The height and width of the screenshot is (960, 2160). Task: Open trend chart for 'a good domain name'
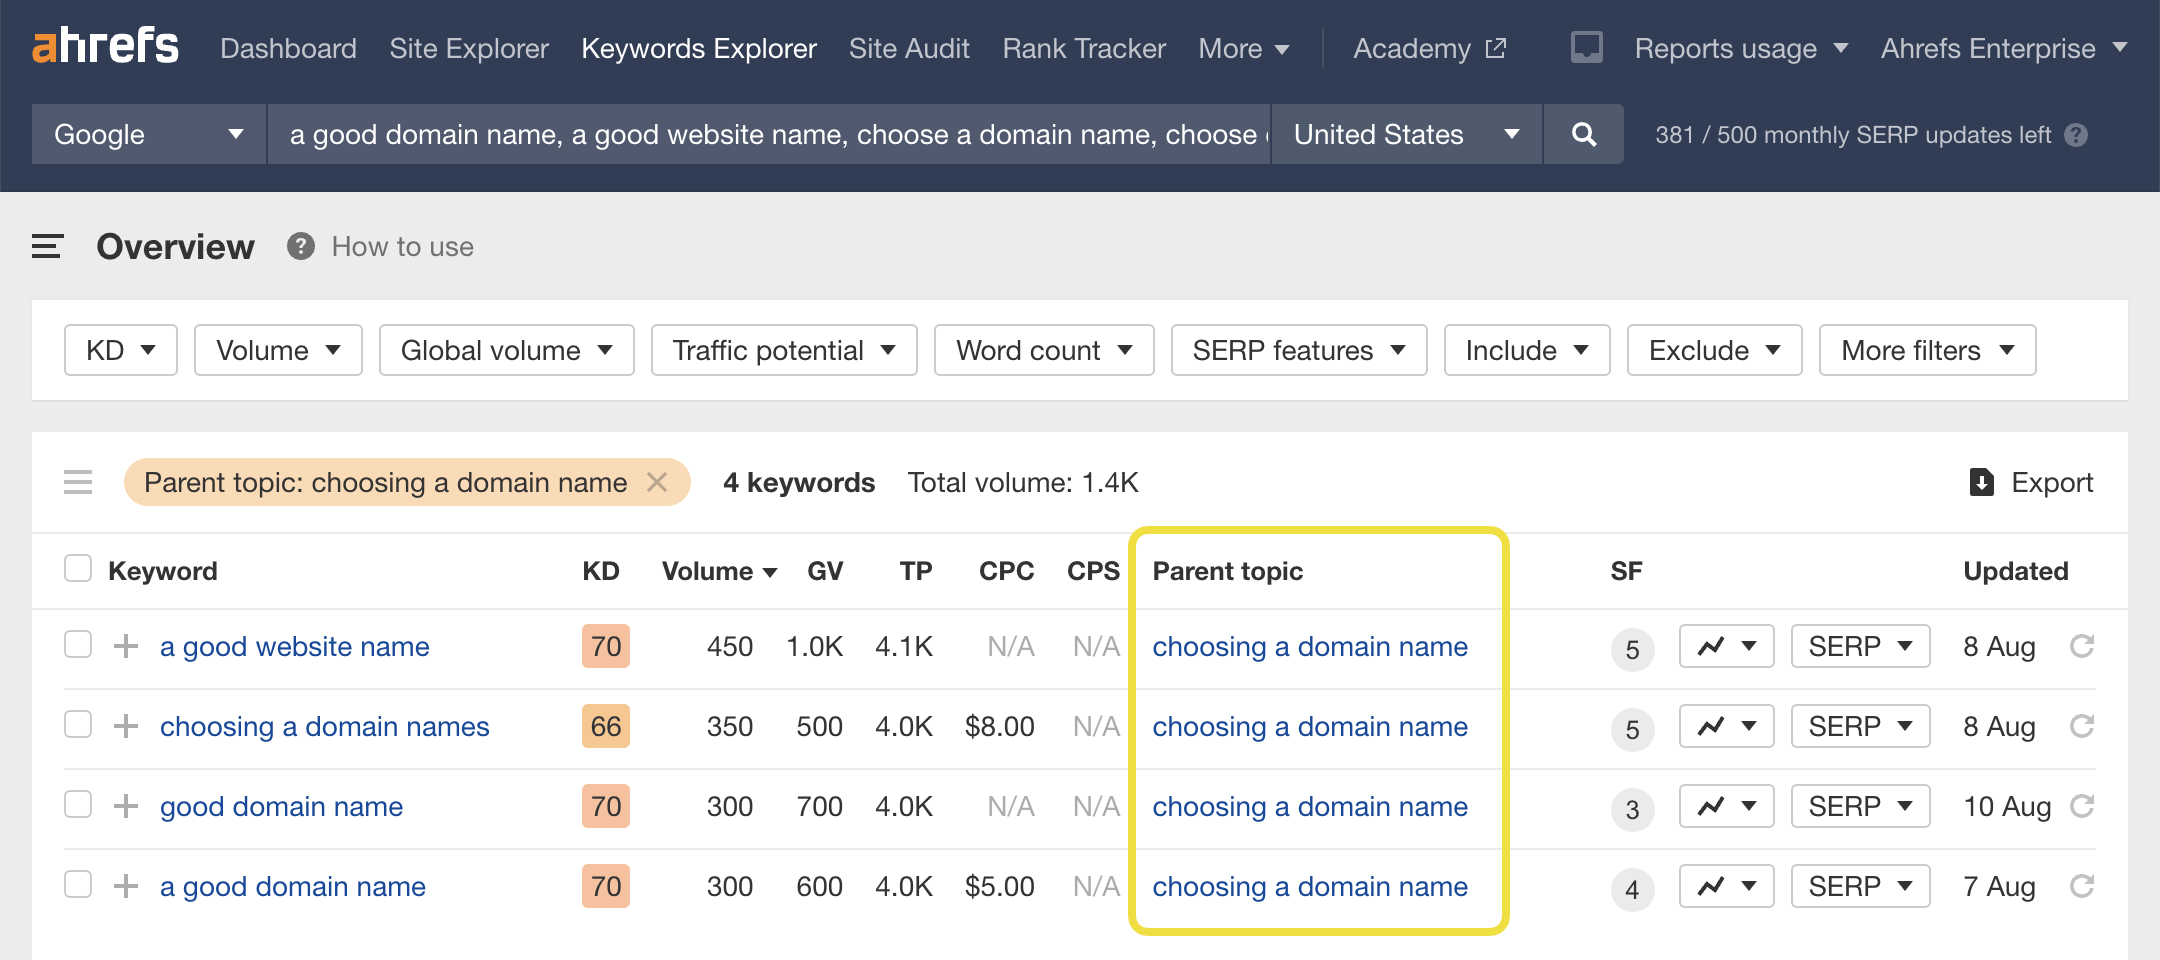[x=1726, y=886]
